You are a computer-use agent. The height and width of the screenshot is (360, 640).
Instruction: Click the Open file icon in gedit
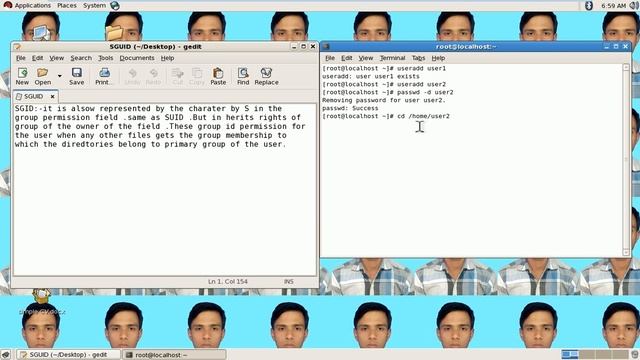(42, 76)
